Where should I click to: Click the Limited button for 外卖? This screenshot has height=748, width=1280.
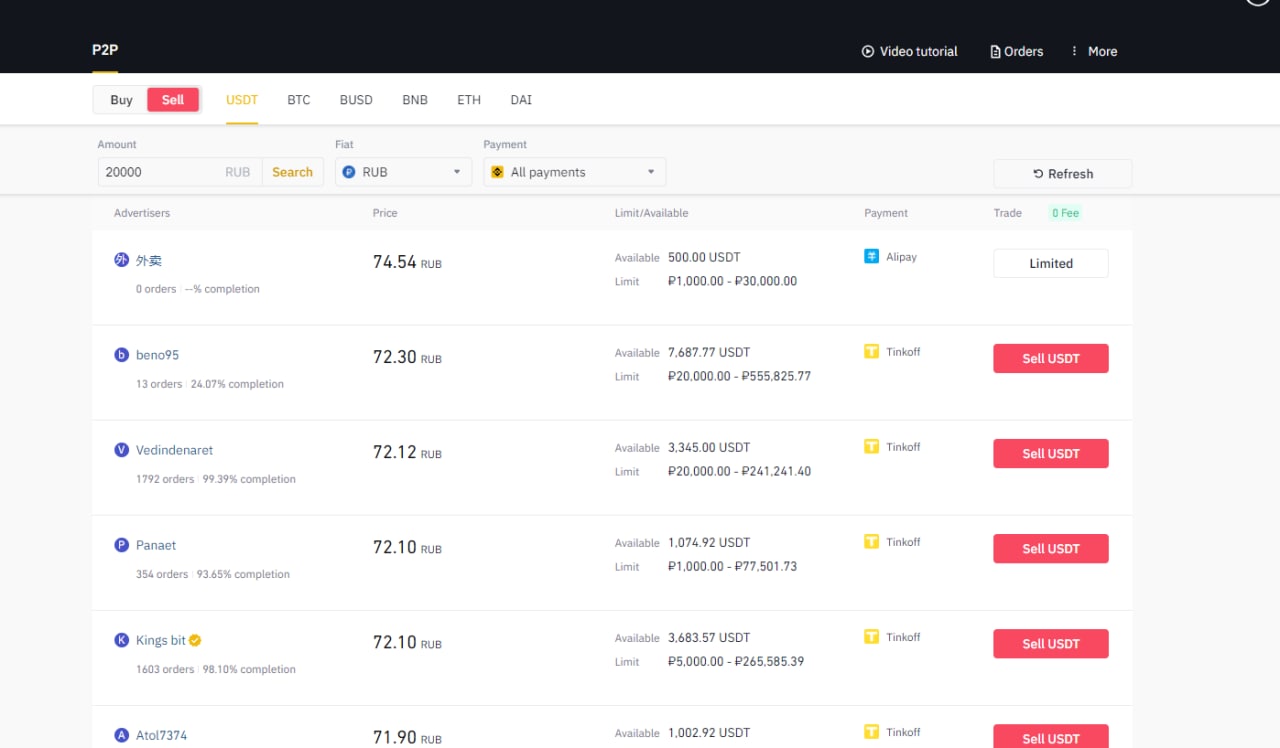(1051, 263)
